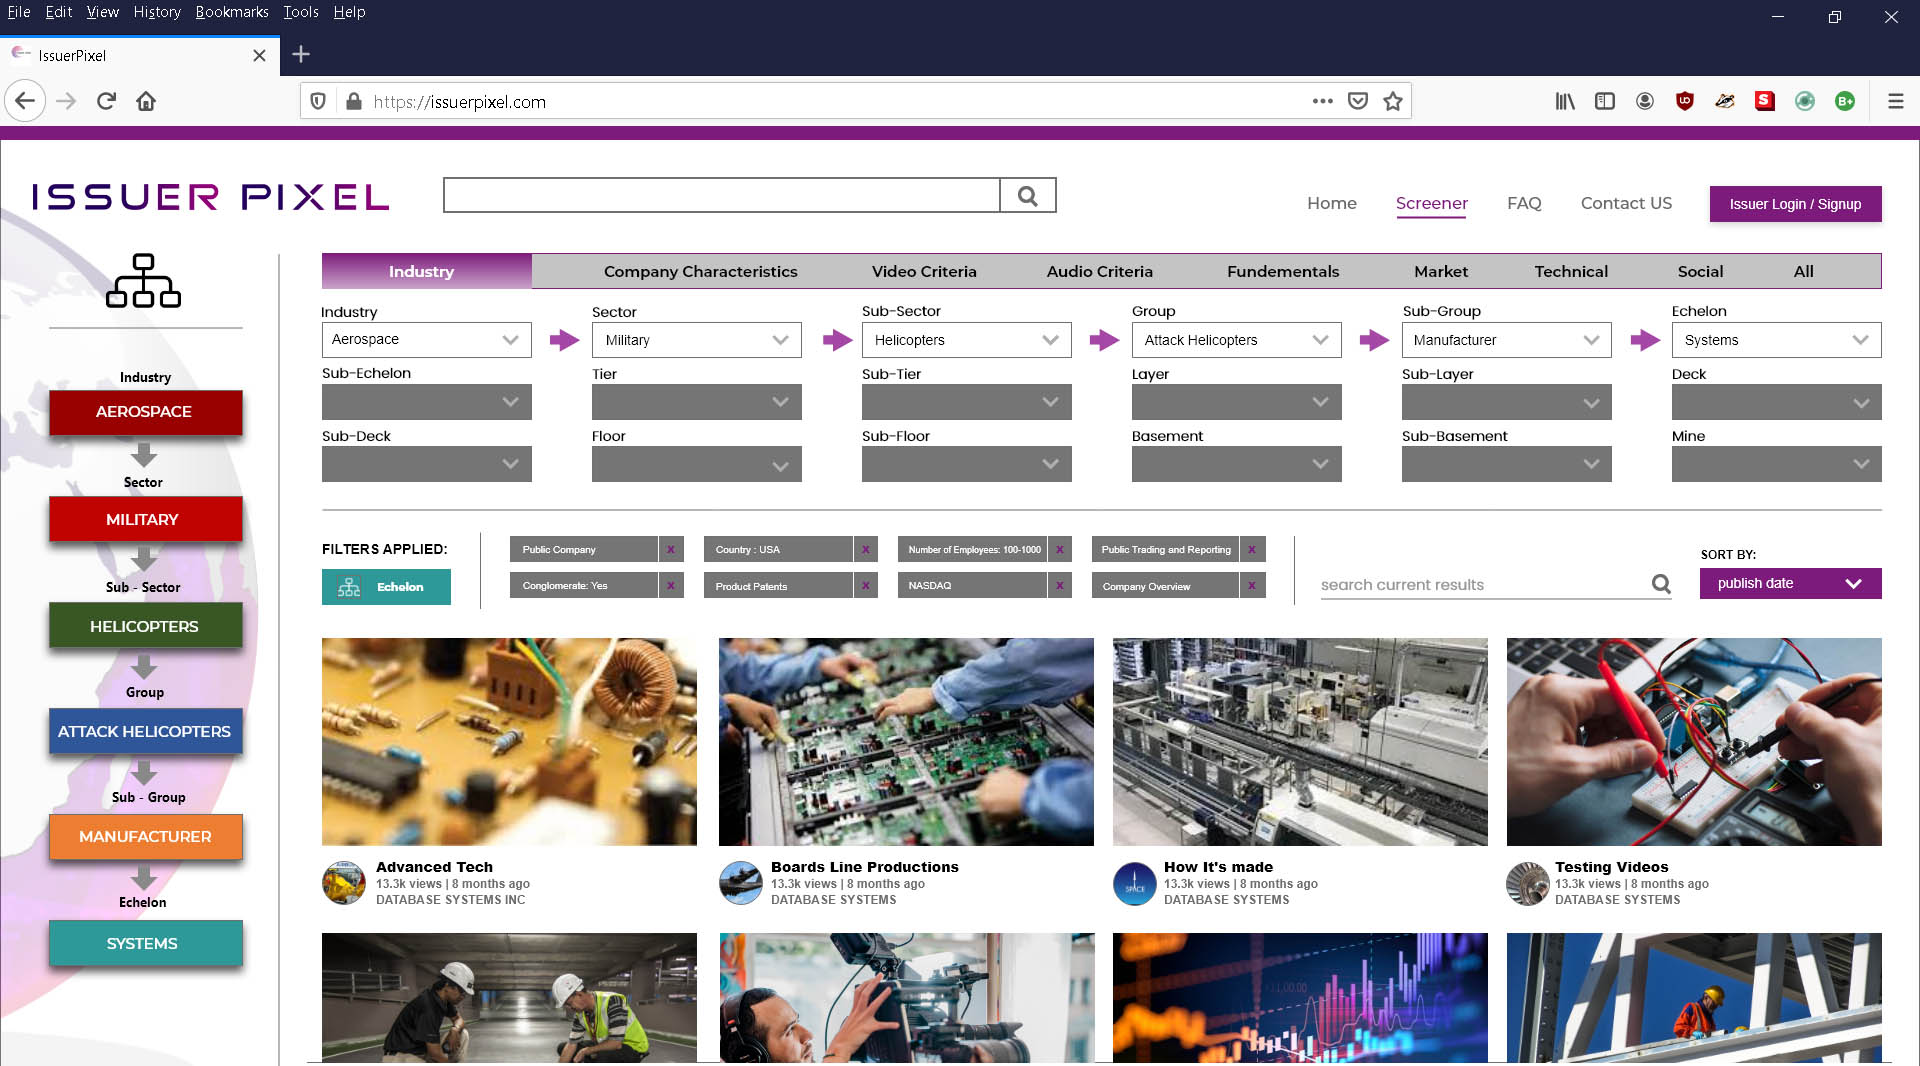Remove the Company Overview filter
Viewport: 1920px width, 1066px height.
tap(1252, 585)
